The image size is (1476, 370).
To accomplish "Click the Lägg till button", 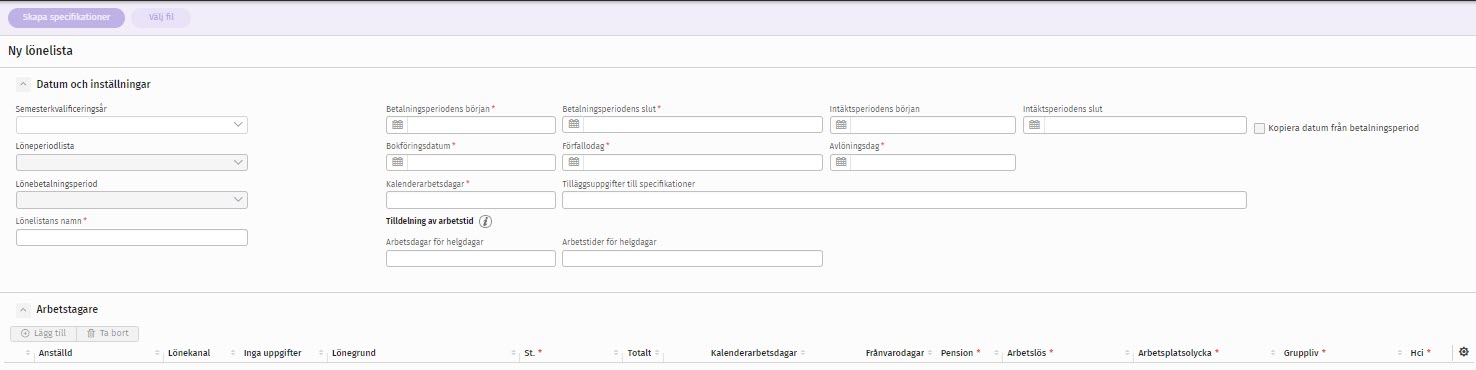I will tap(43, 334).
